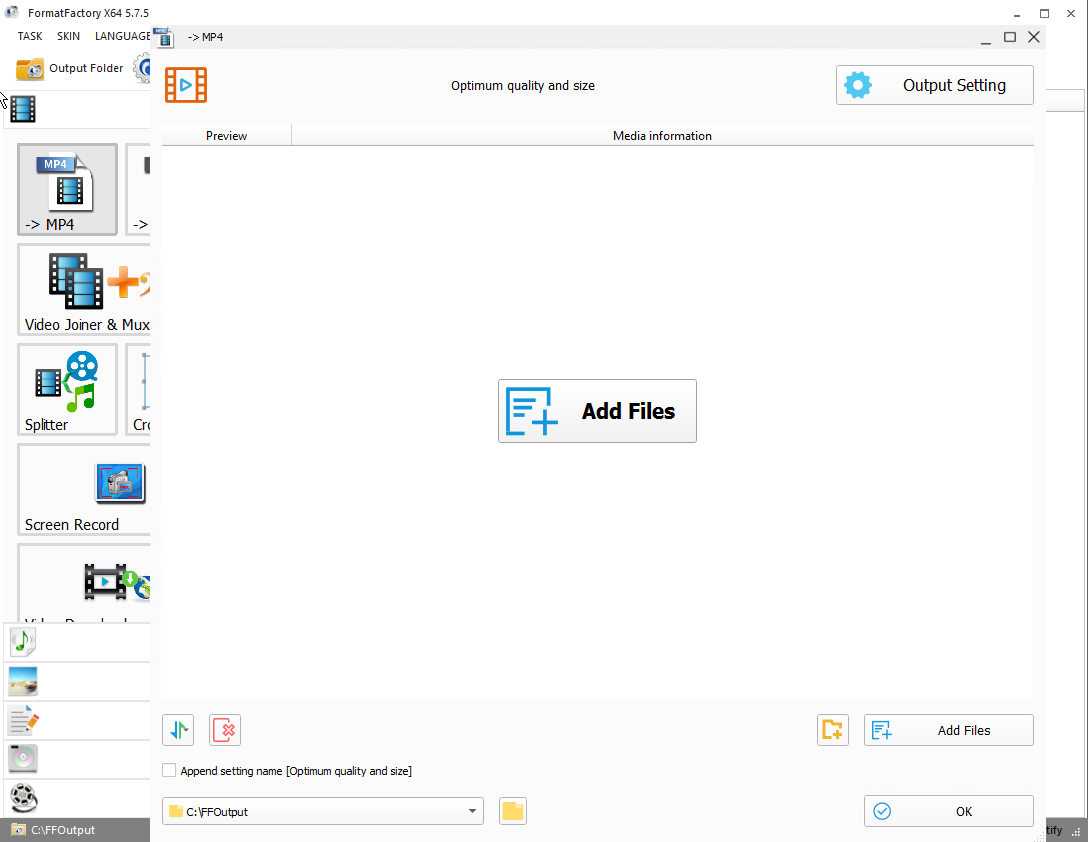Launch the Screen Record tool
Screen dimensions: 1088x842
pos(84,489)
